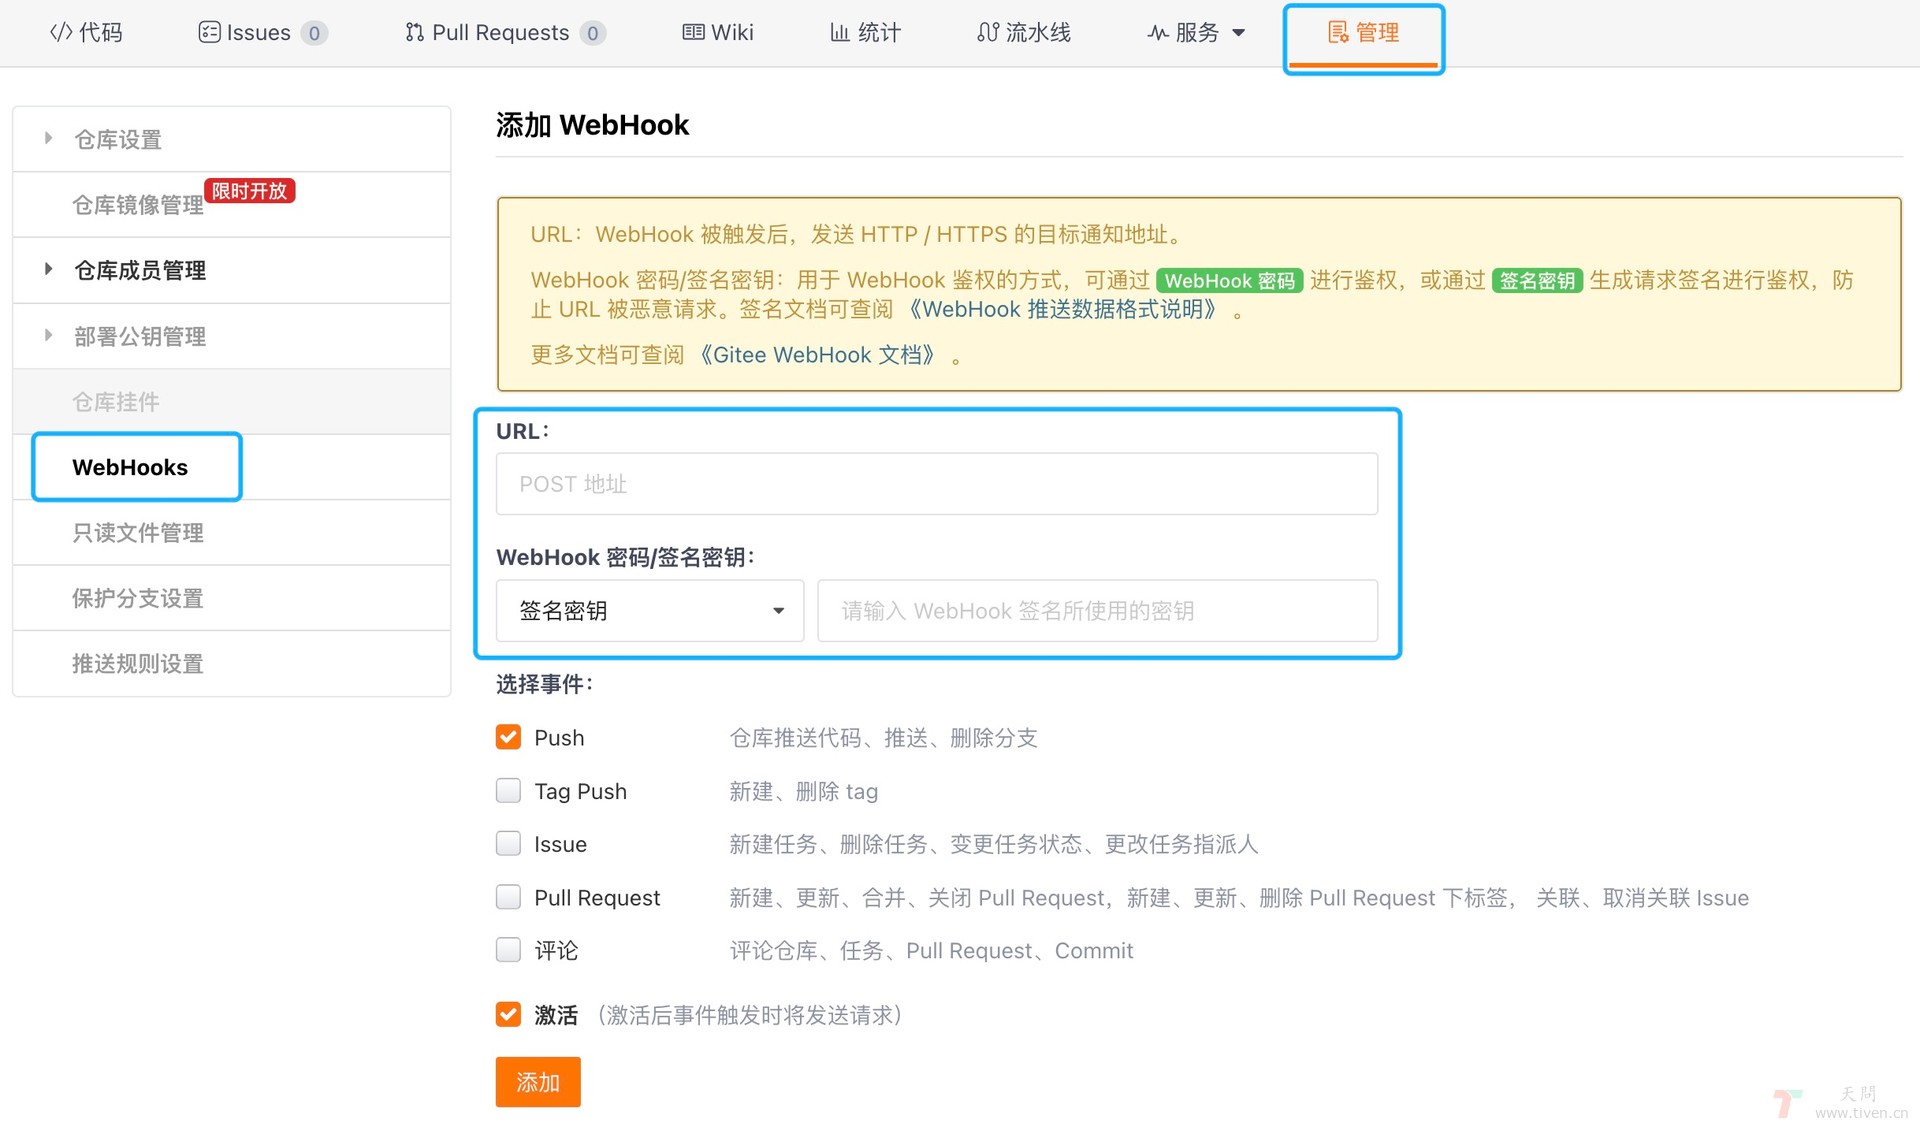Open the Gitee WebHook 文档 link
1920x1130 pixels.
point(817,355)
